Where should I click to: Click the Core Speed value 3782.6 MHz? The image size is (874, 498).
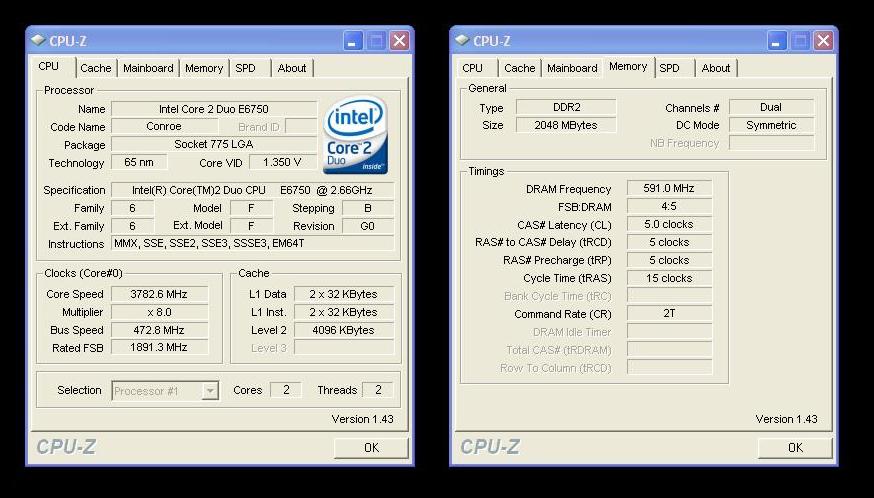(x=159, y=294)
